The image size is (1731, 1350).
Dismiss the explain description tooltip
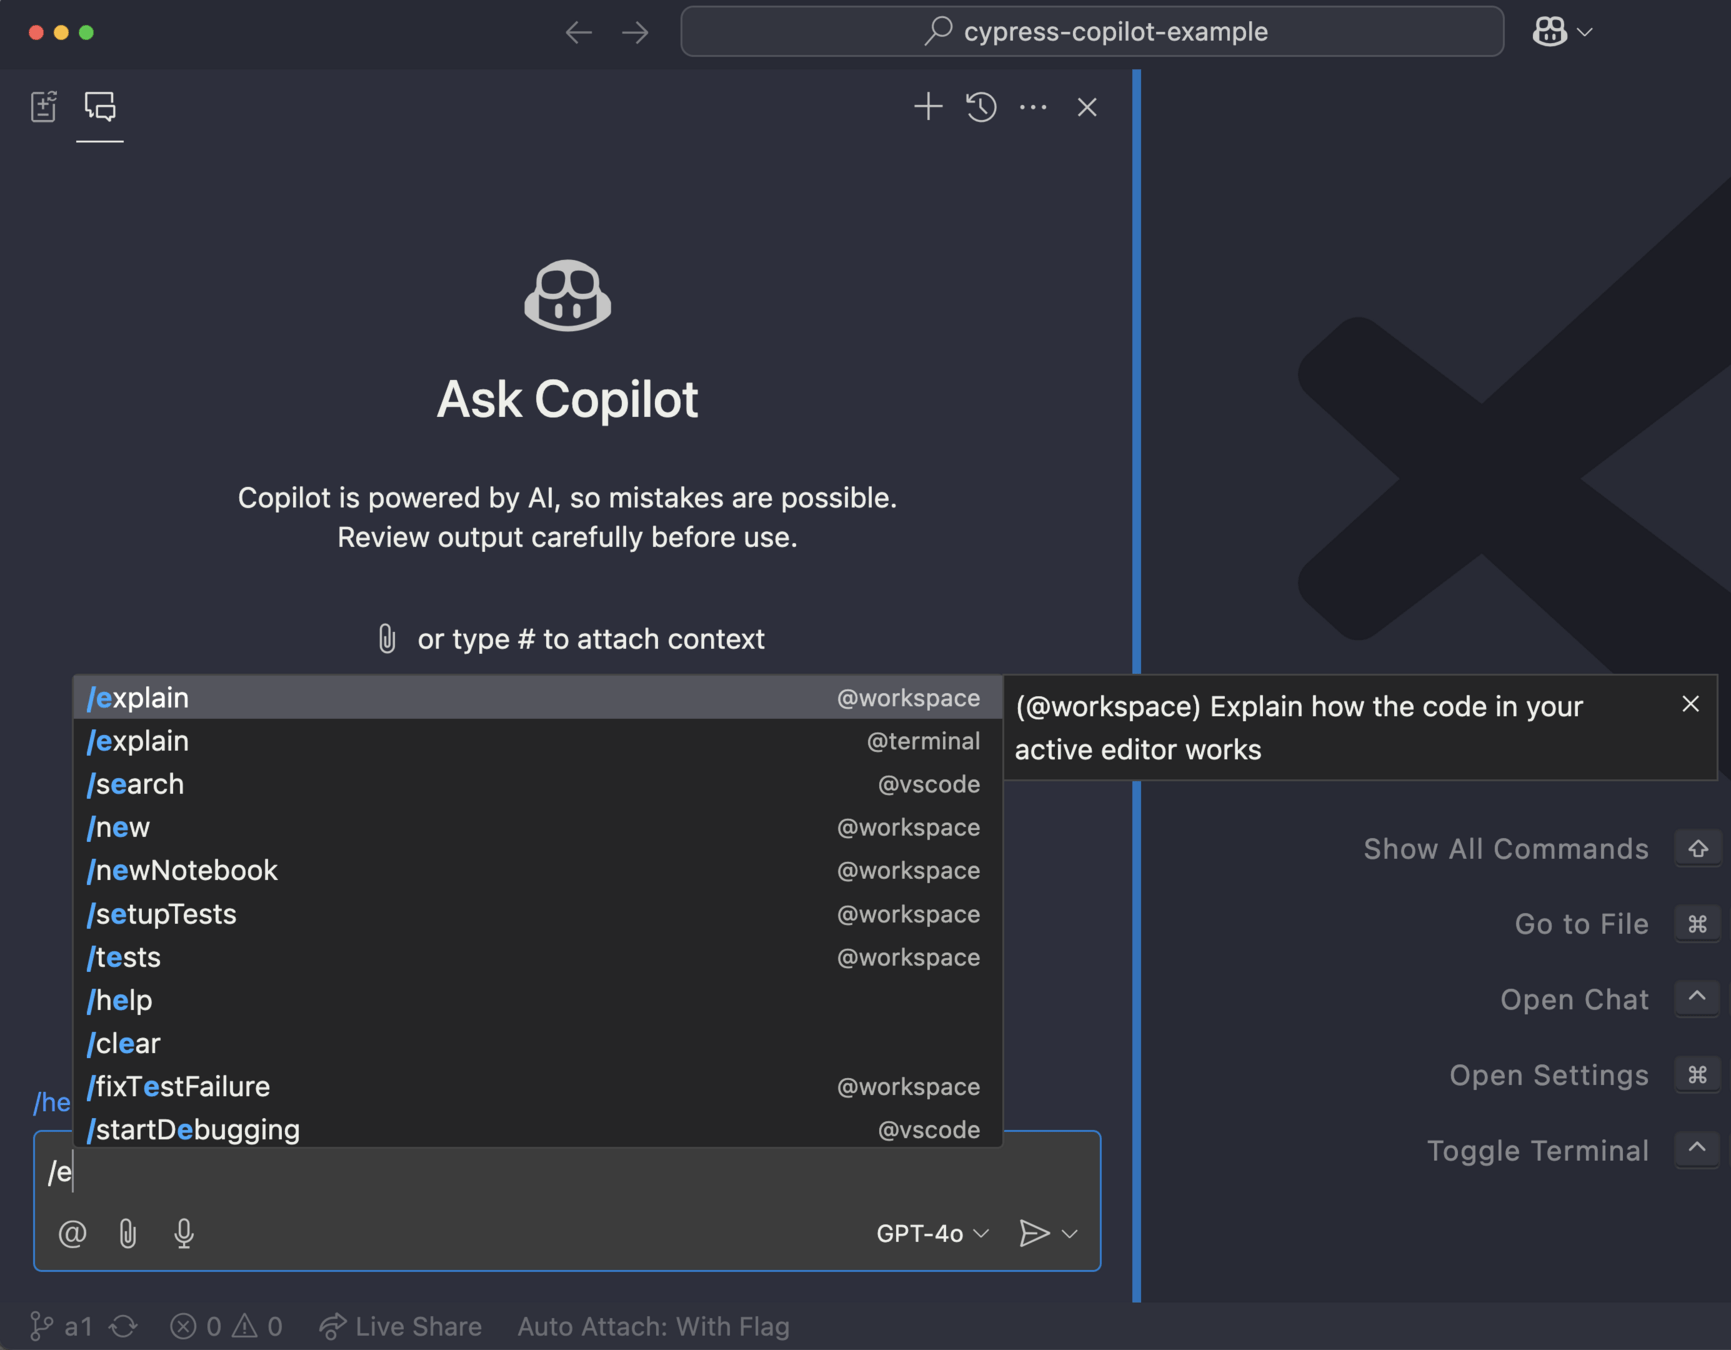[1690, 704]
